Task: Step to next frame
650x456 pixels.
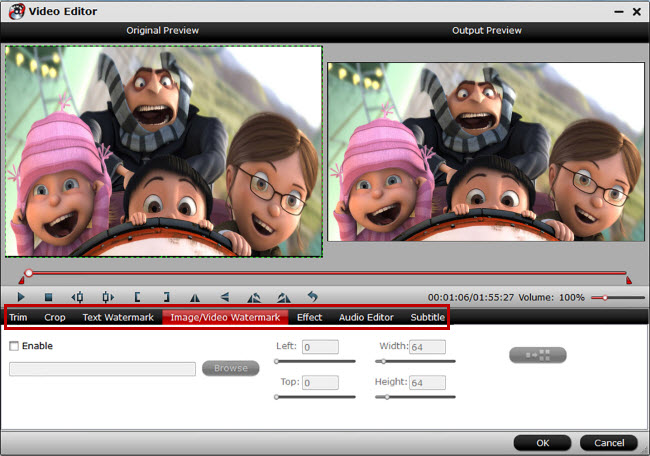Action: point(108,297)
